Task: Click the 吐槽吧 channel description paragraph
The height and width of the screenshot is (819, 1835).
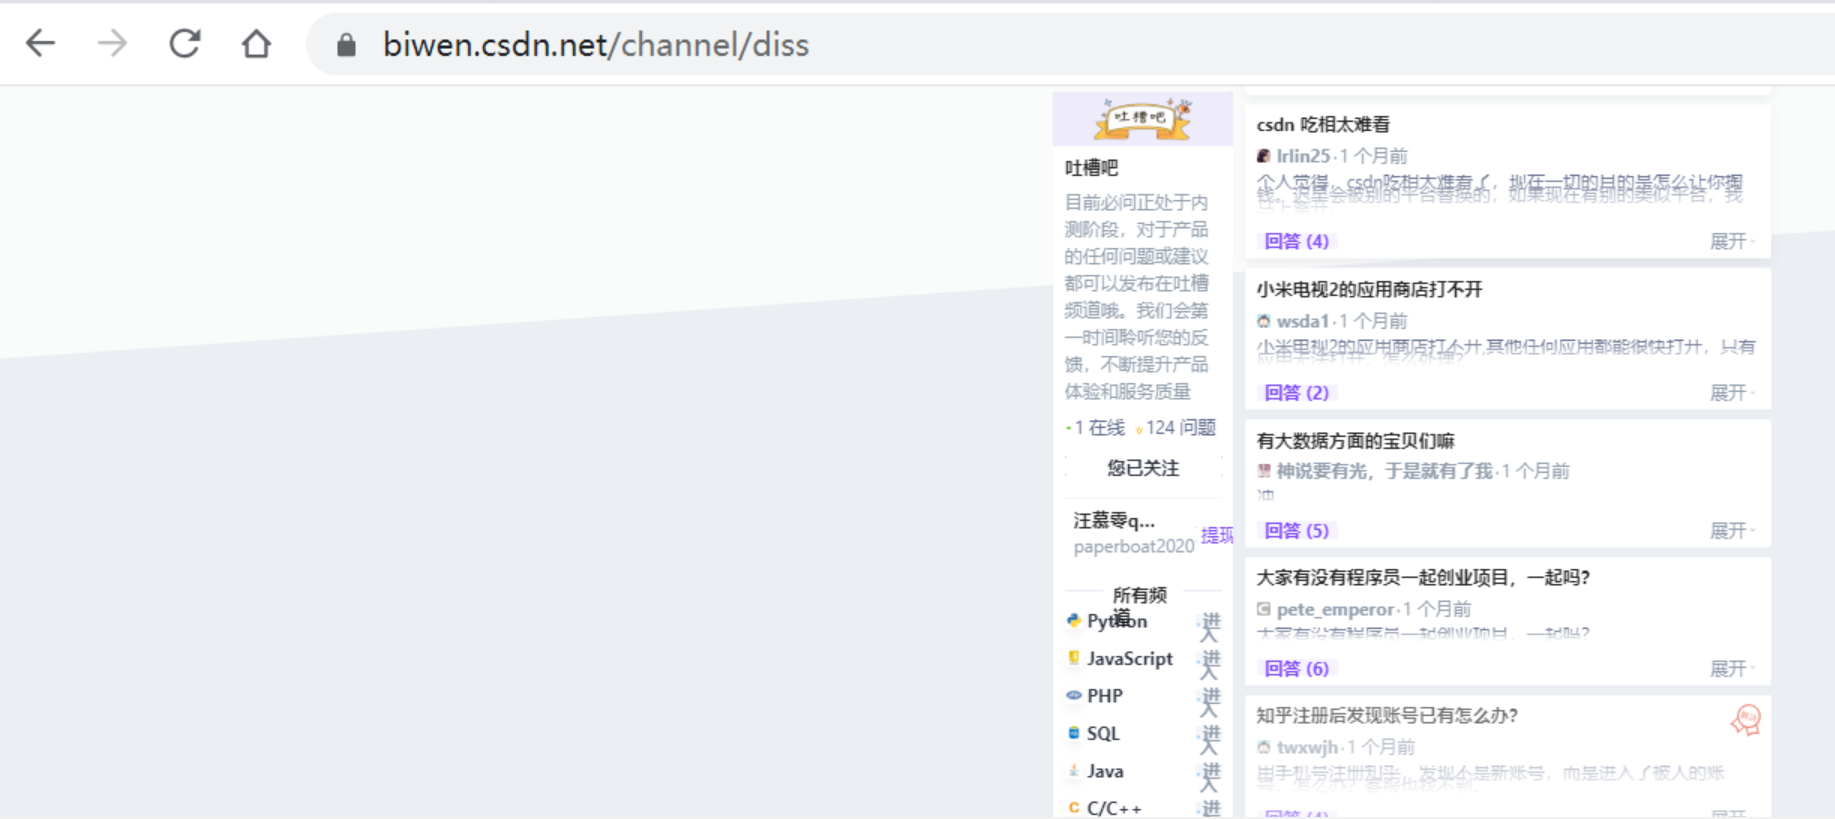Action: click(x=1137, y=297)
